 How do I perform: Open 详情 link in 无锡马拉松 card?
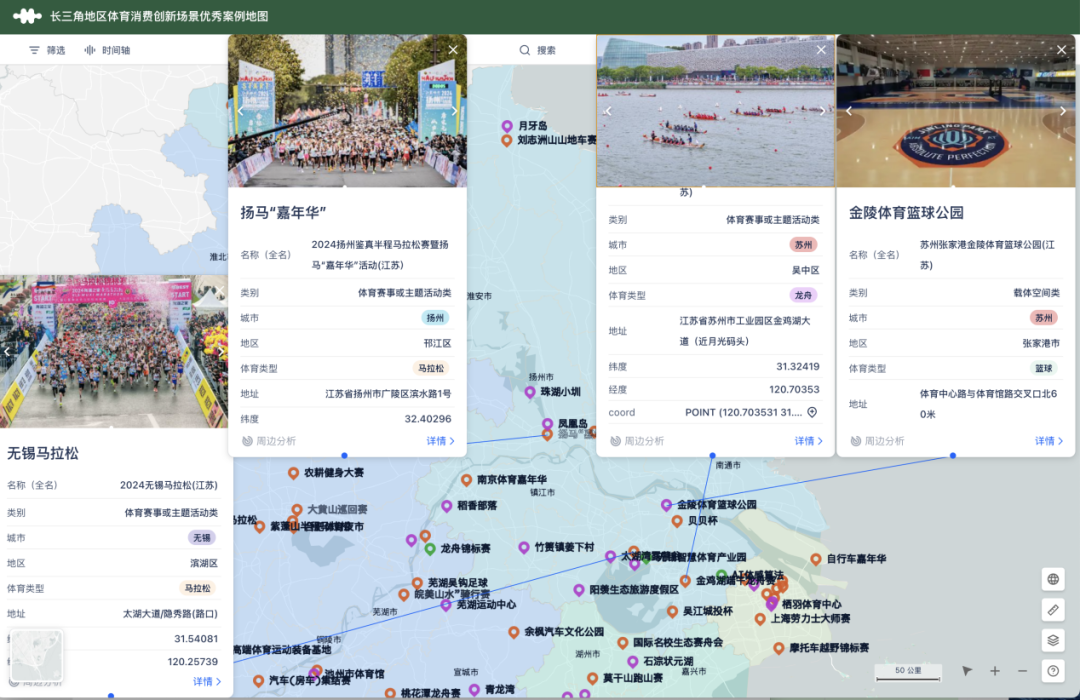tap(207, 681)
